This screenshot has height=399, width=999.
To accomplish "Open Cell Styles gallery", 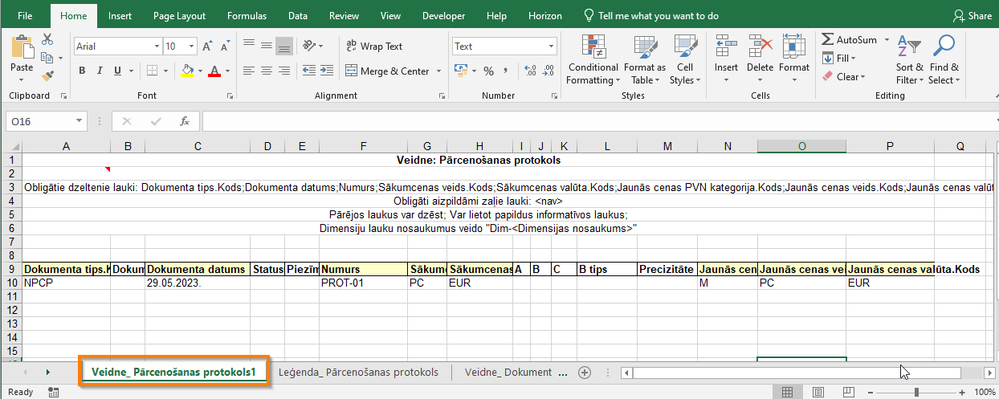I will [685, 60].
